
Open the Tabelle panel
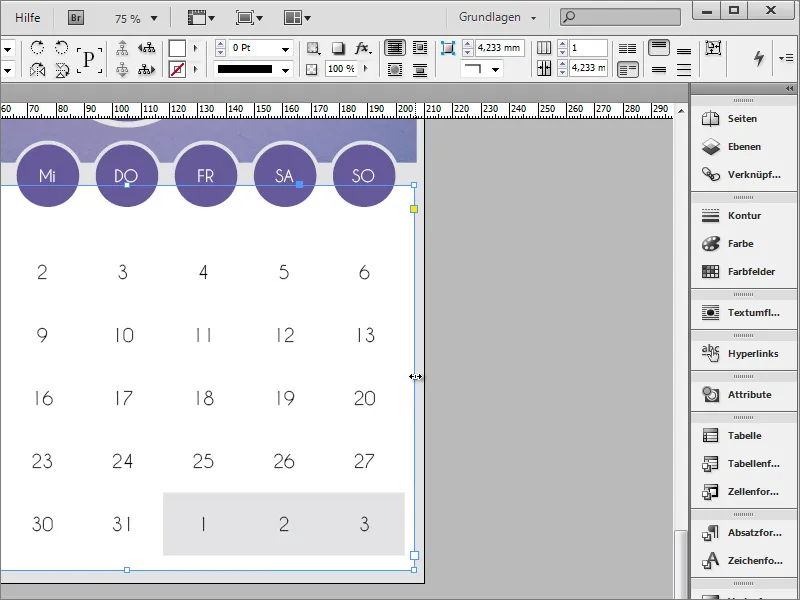(743, 436)
